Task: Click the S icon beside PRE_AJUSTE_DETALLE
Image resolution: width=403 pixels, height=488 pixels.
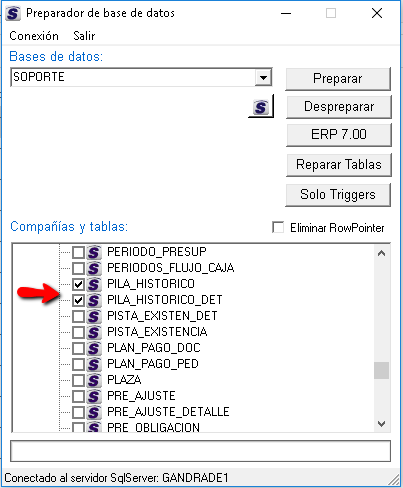Action: (94, 412)
